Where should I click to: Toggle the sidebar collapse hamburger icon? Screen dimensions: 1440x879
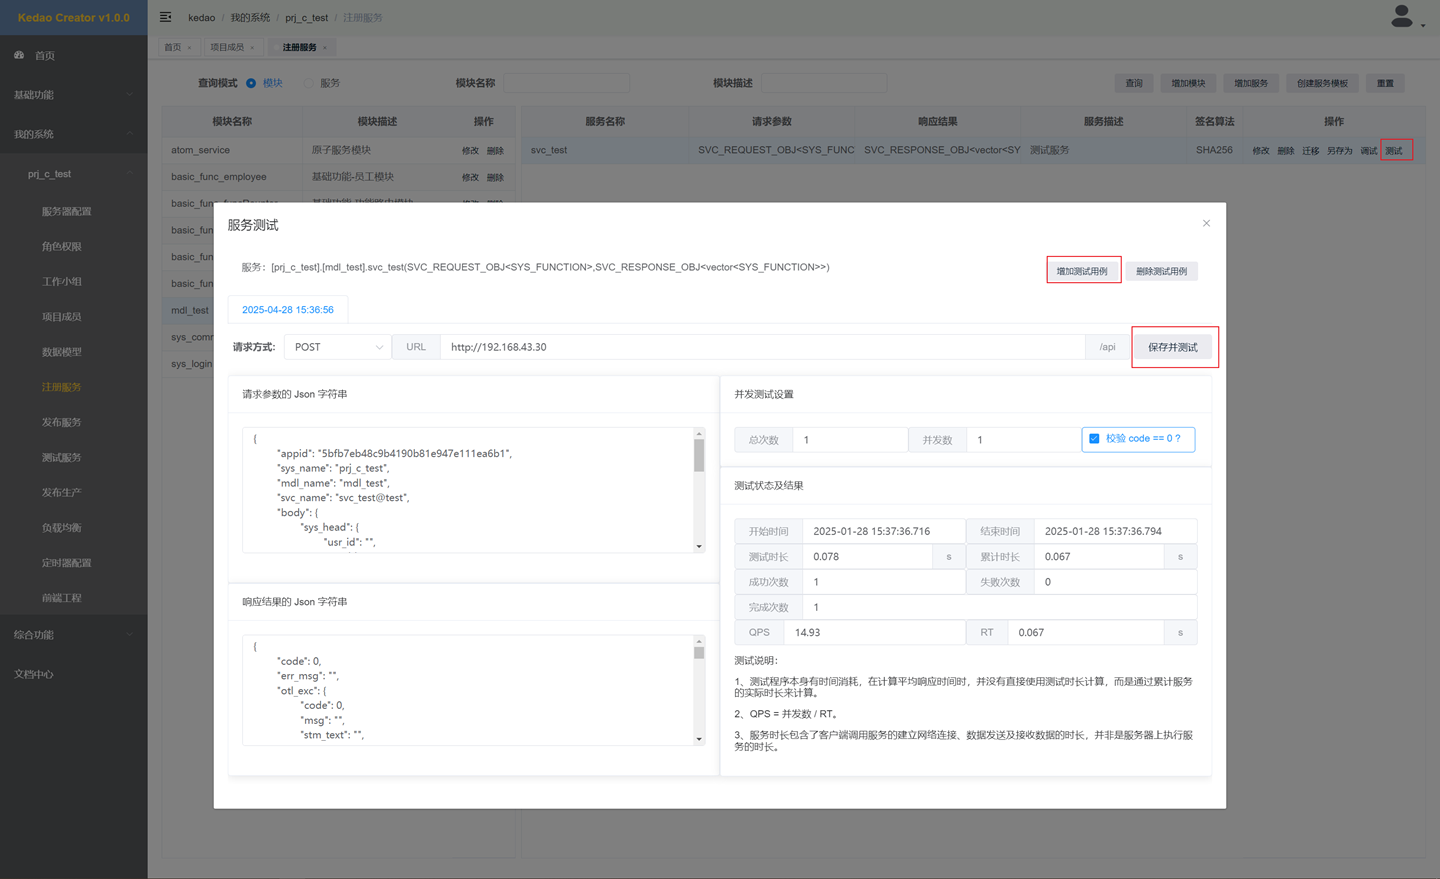pos(166,17)
